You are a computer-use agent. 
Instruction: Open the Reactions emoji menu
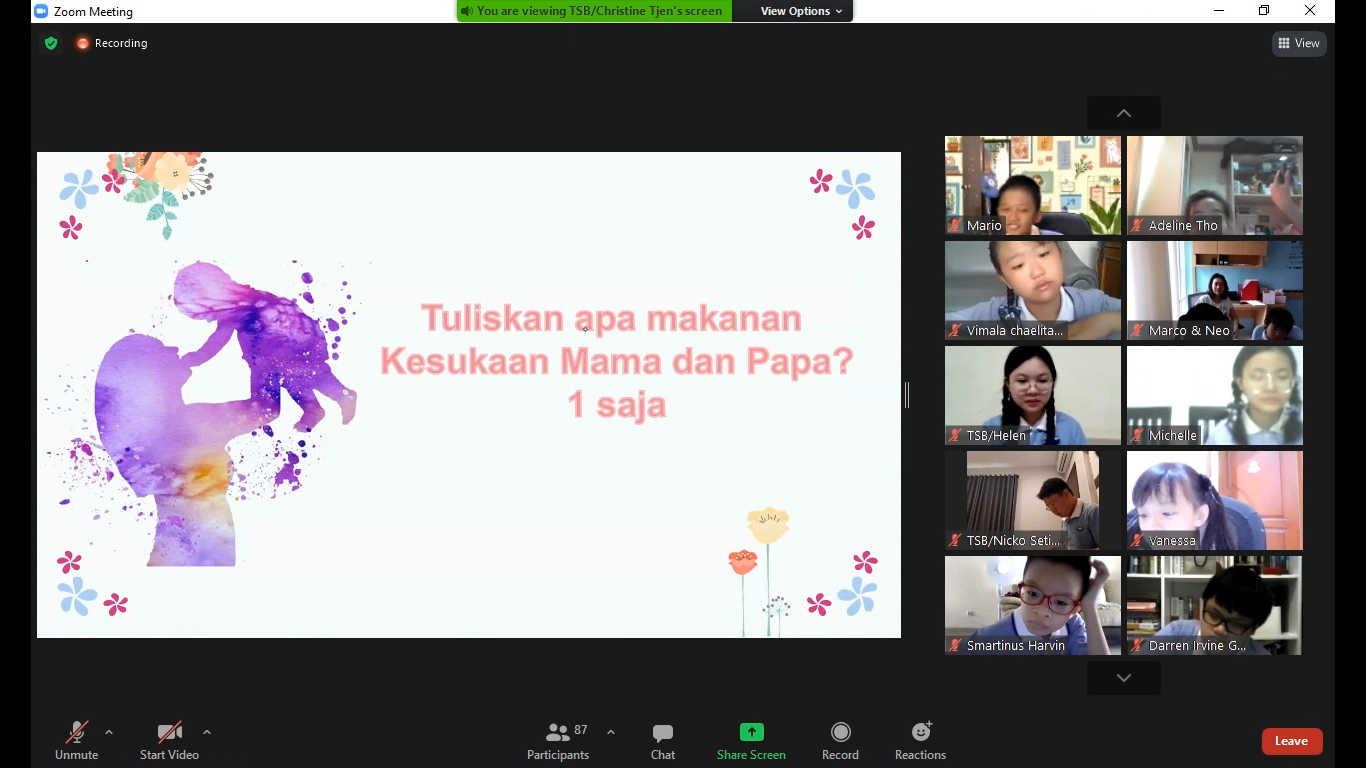(921, 732)
